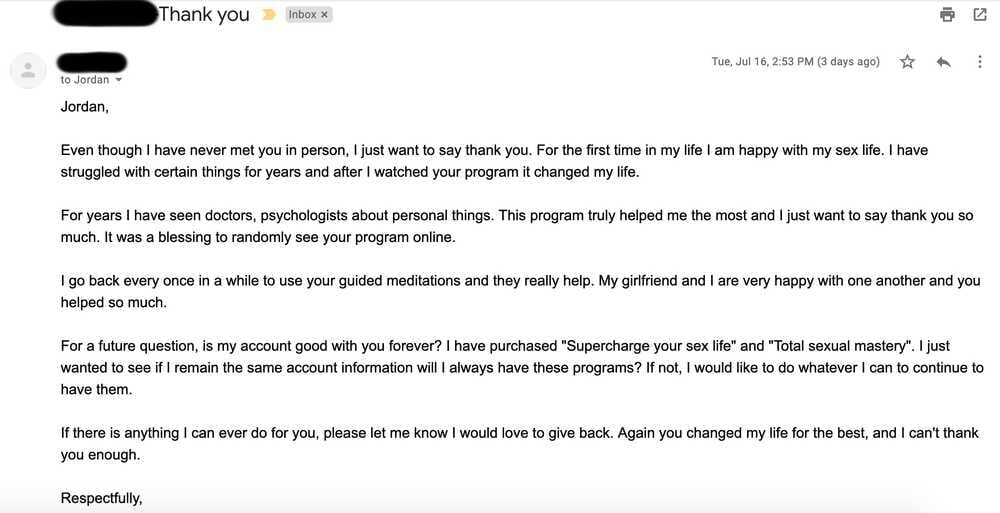Reply to the email using the arrow icon
This screenshot has width=1000, height=513.
(x=943, y=62)
